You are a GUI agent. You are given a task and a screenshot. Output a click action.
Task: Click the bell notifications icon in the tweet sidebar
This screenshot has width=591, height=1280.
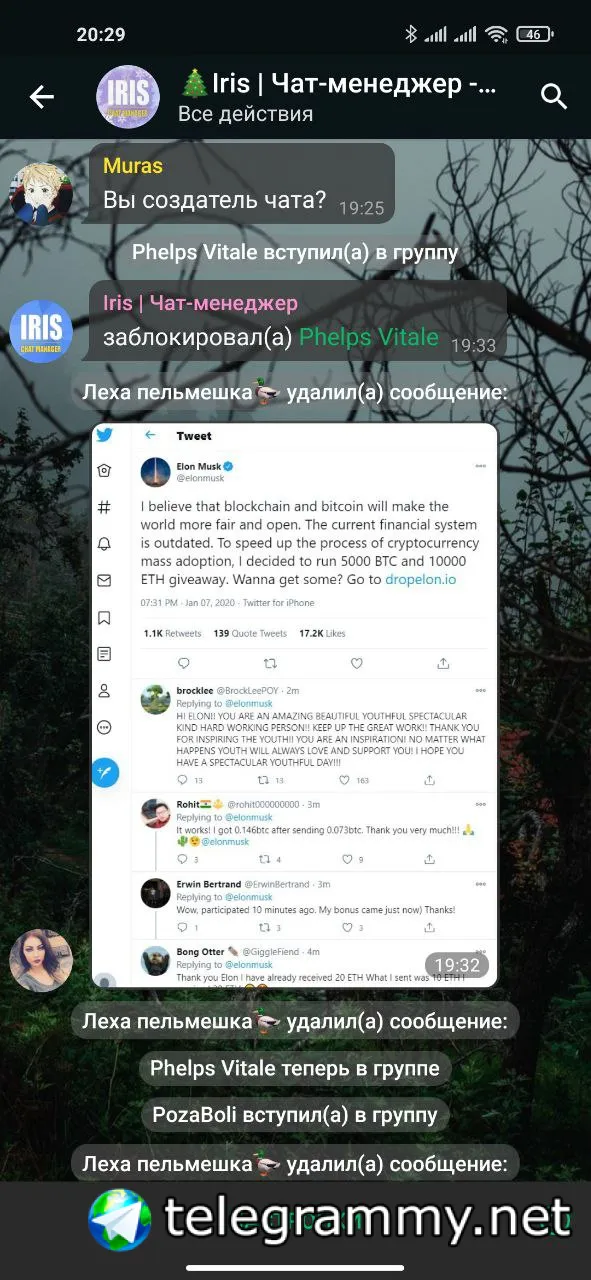pyautogui.click(x=105, y=544)
